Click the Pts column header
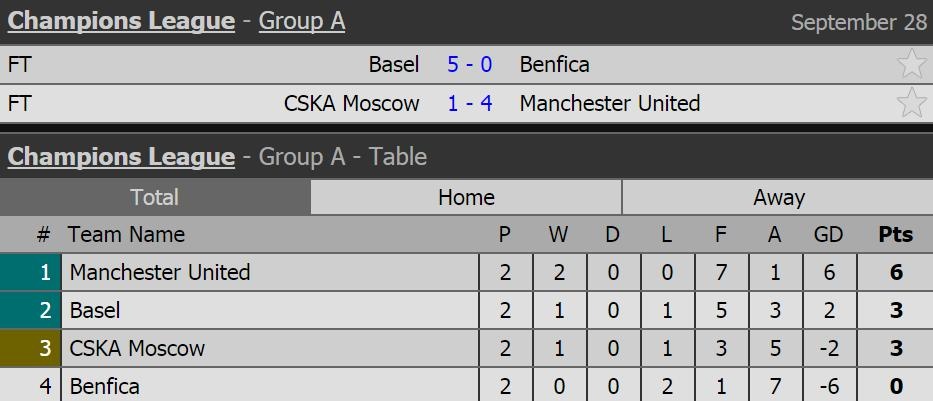The image size is (933, 401). pos(895,235)
